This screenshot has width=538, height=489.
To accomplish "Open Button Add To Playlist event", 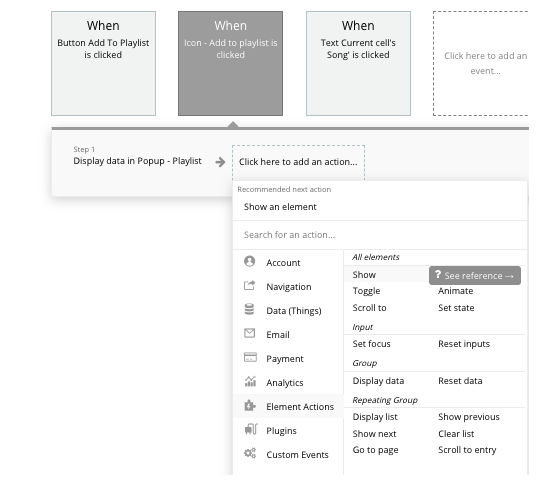I will pyautogui.click(x=103, y=63).
